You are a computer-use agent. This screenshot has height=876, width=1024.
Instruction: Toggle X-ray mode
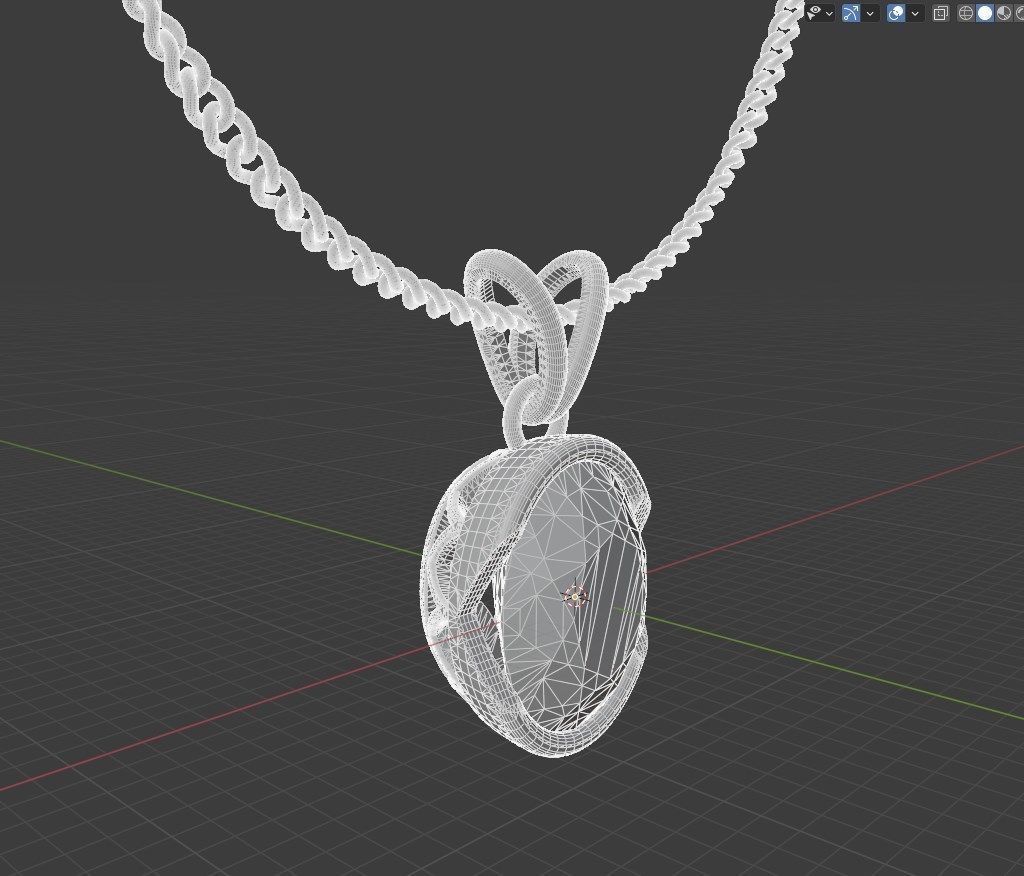click(x=940, y=13)
